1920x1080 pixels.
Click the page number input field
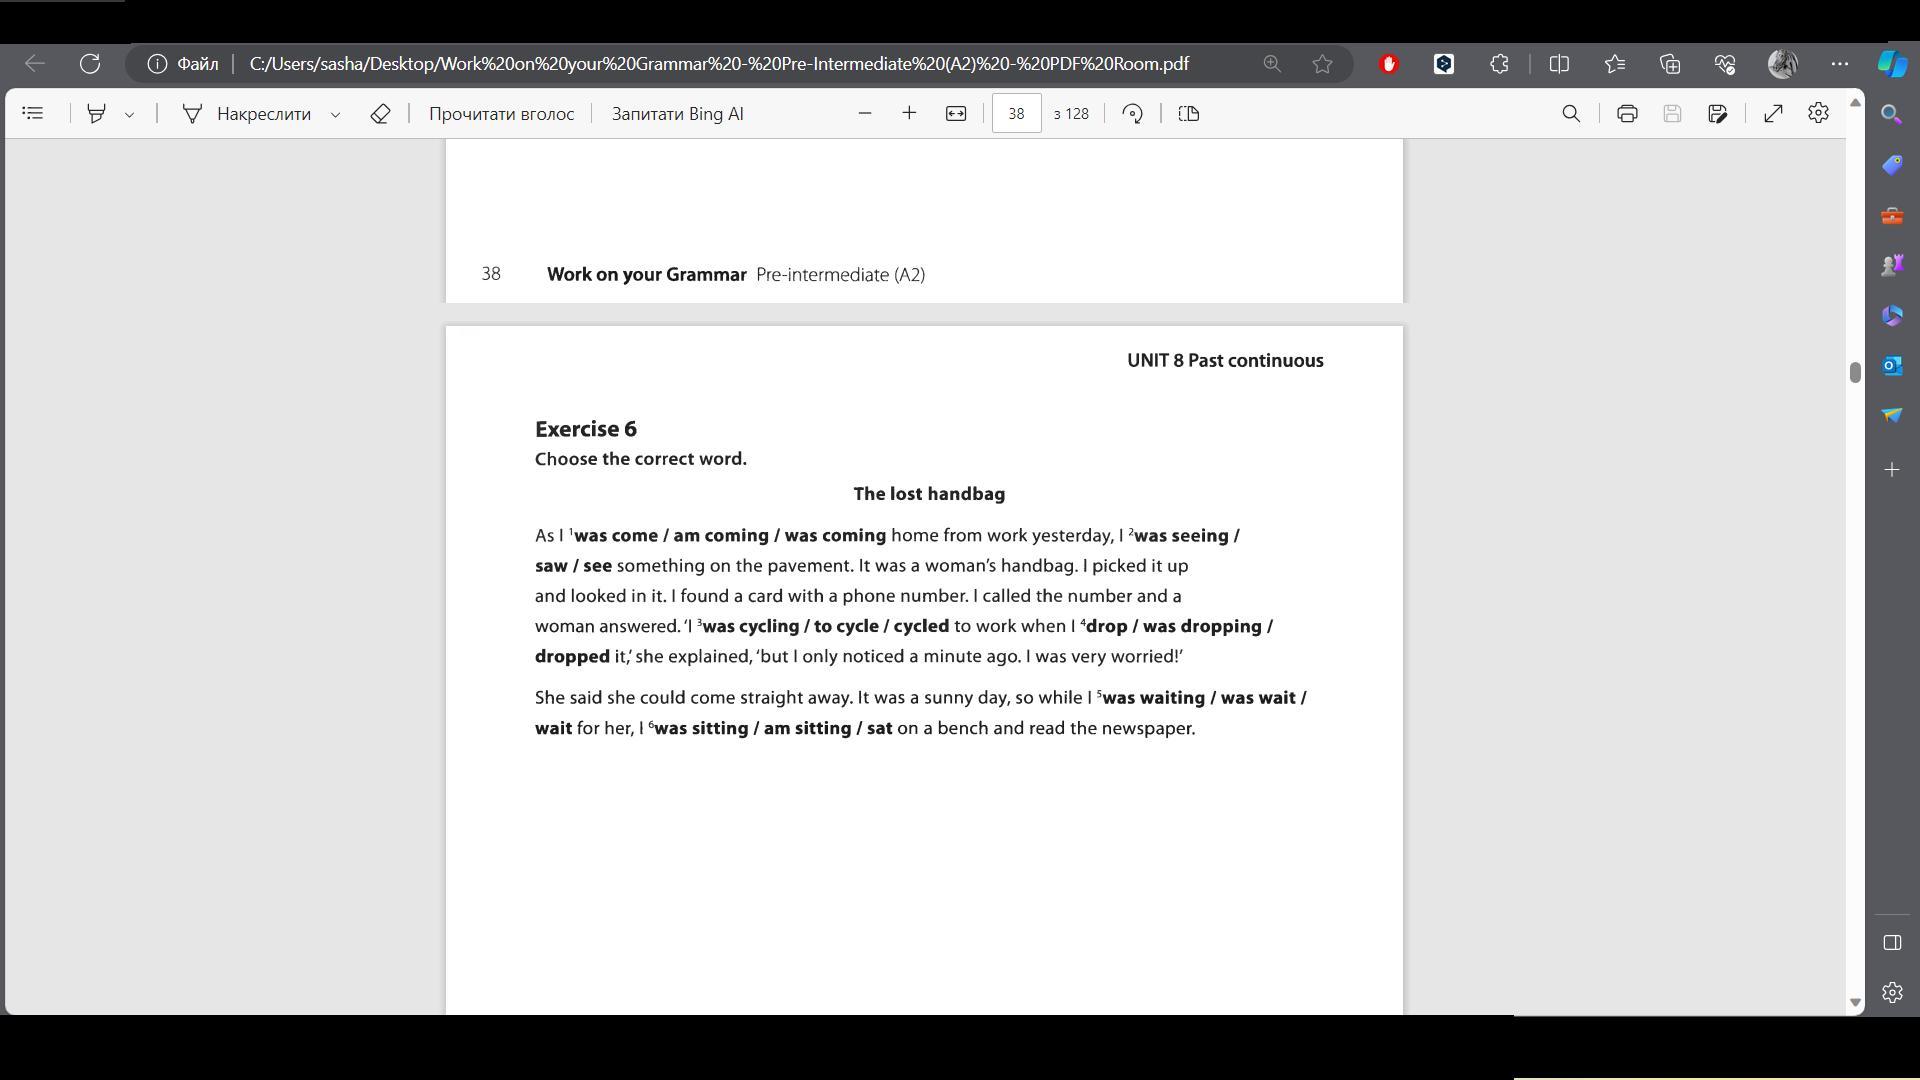tap(1016, 114)
